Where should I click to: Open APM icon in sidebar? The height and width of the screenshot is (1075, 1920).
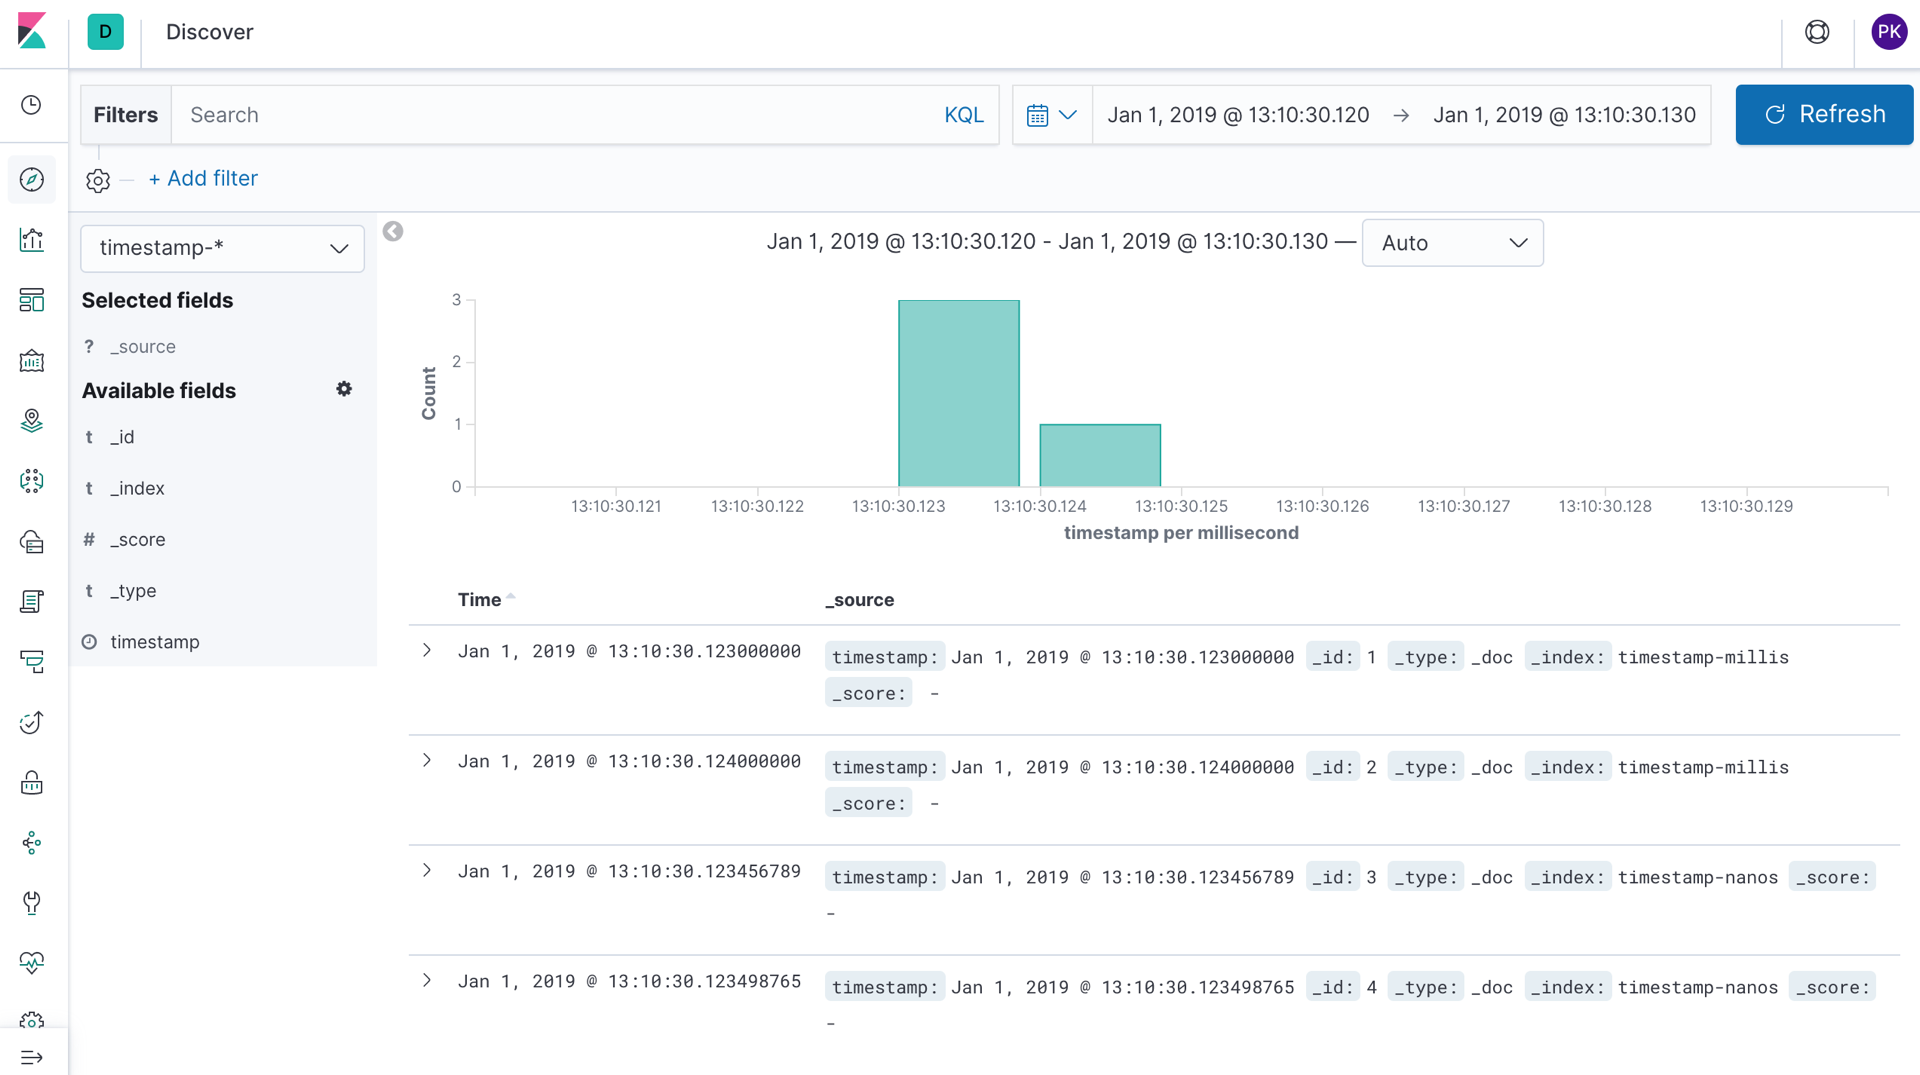(x=32, y=662)
